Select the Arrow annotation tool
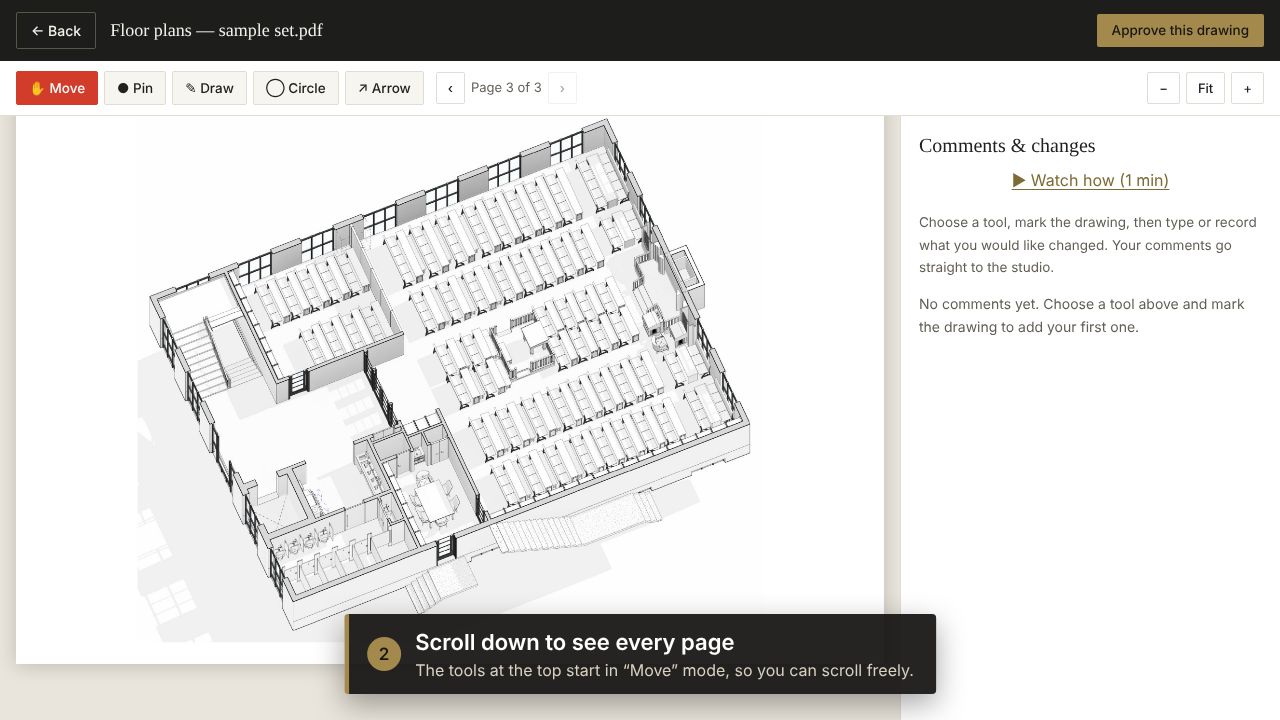The image size is (1280, 720). tap(384, 88)
